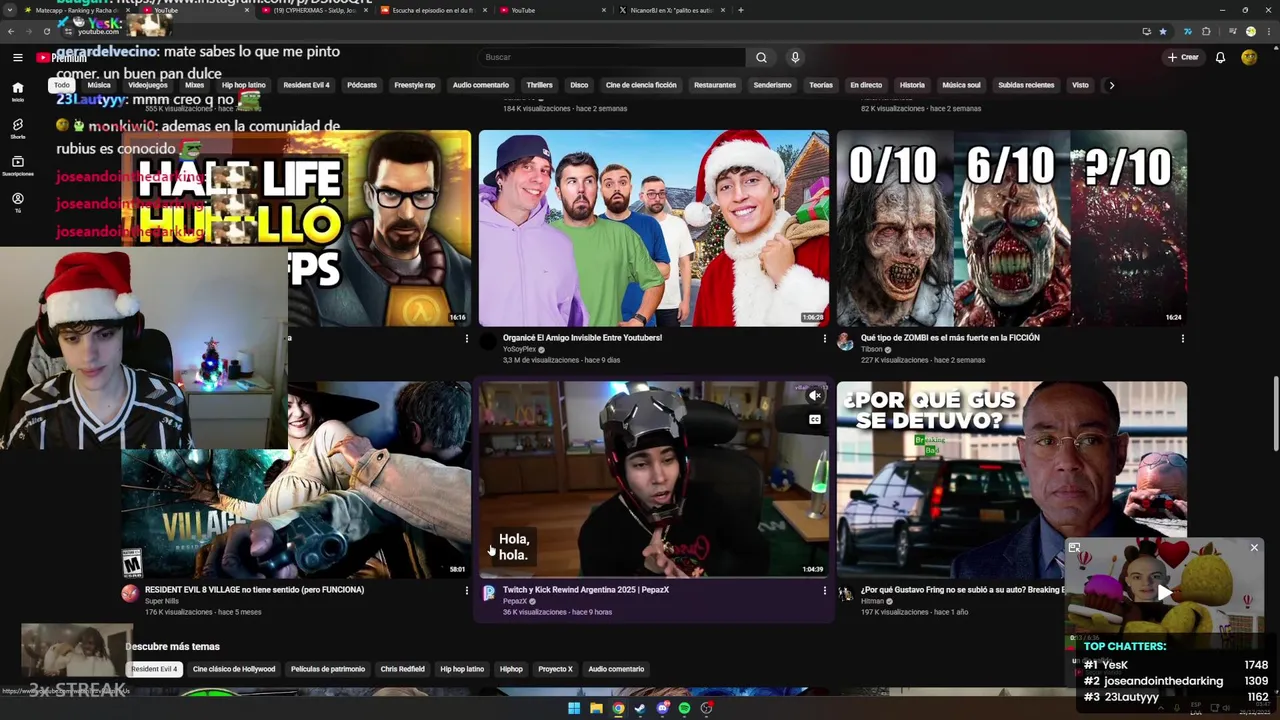The width and height of the screenshot is (1280, 720).
Task: Open the Hitman channel link
Action: pos(873,601)
